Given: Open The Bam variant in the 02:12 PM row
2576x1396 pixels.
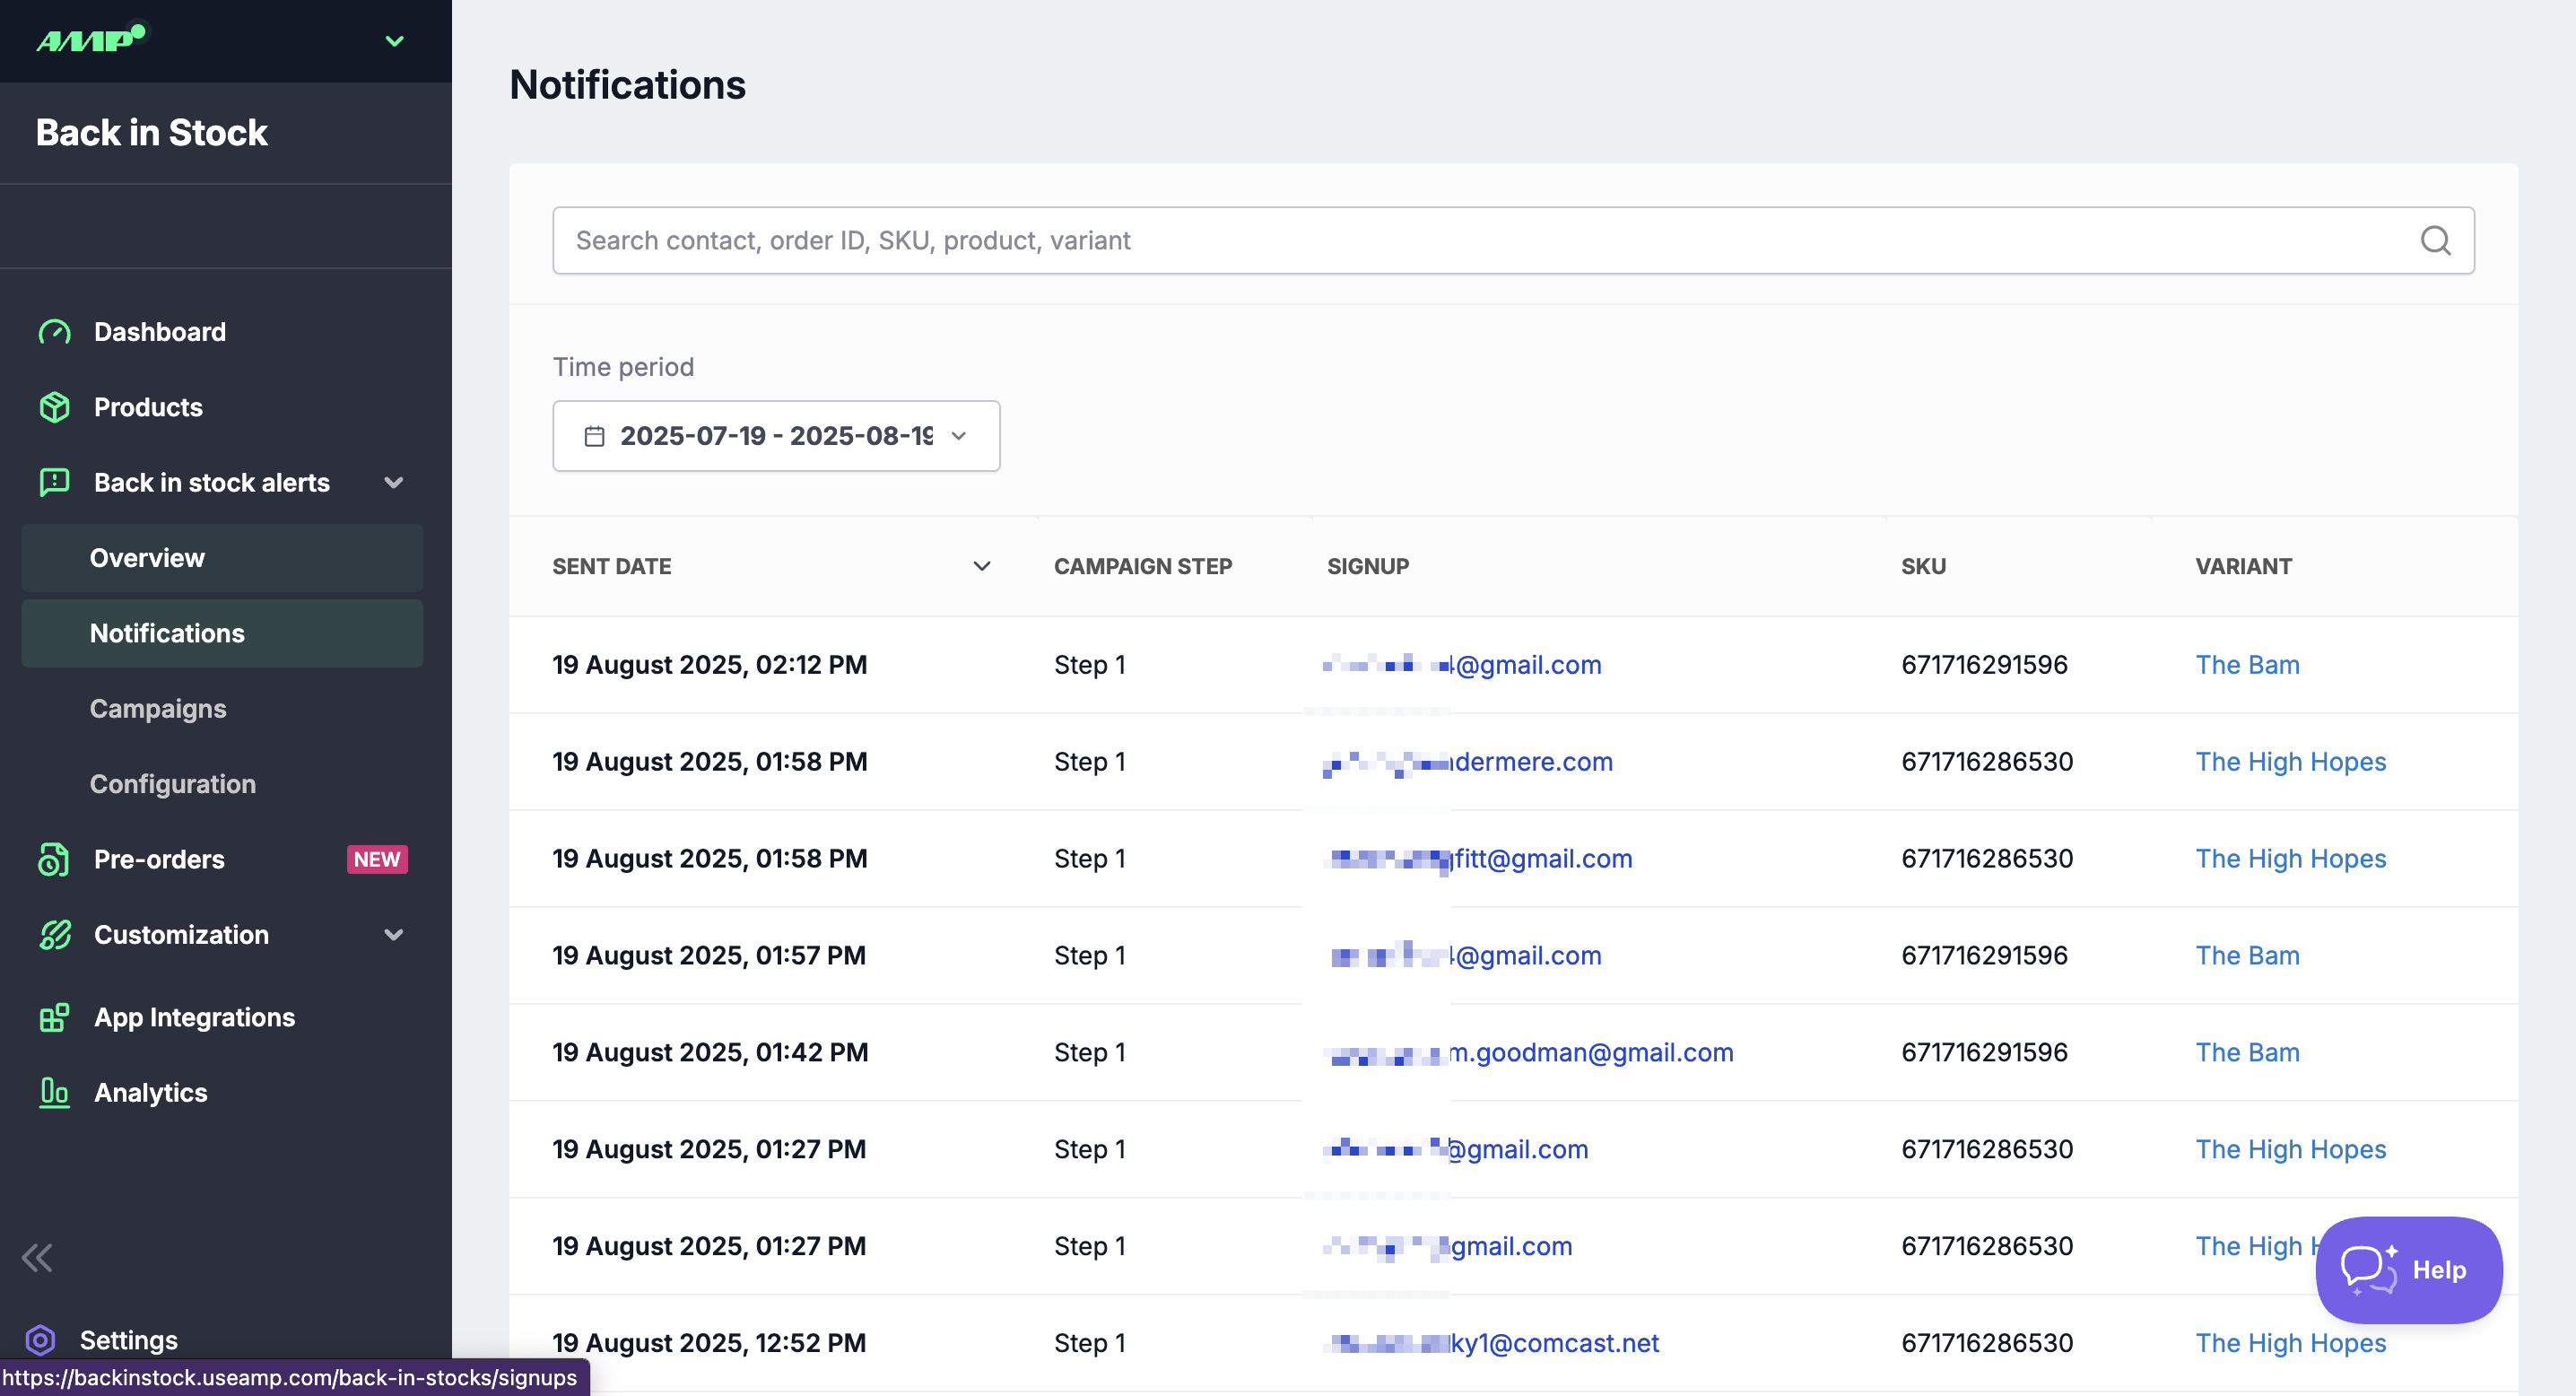Looking at the screenshot, I should coord(2247,665).
